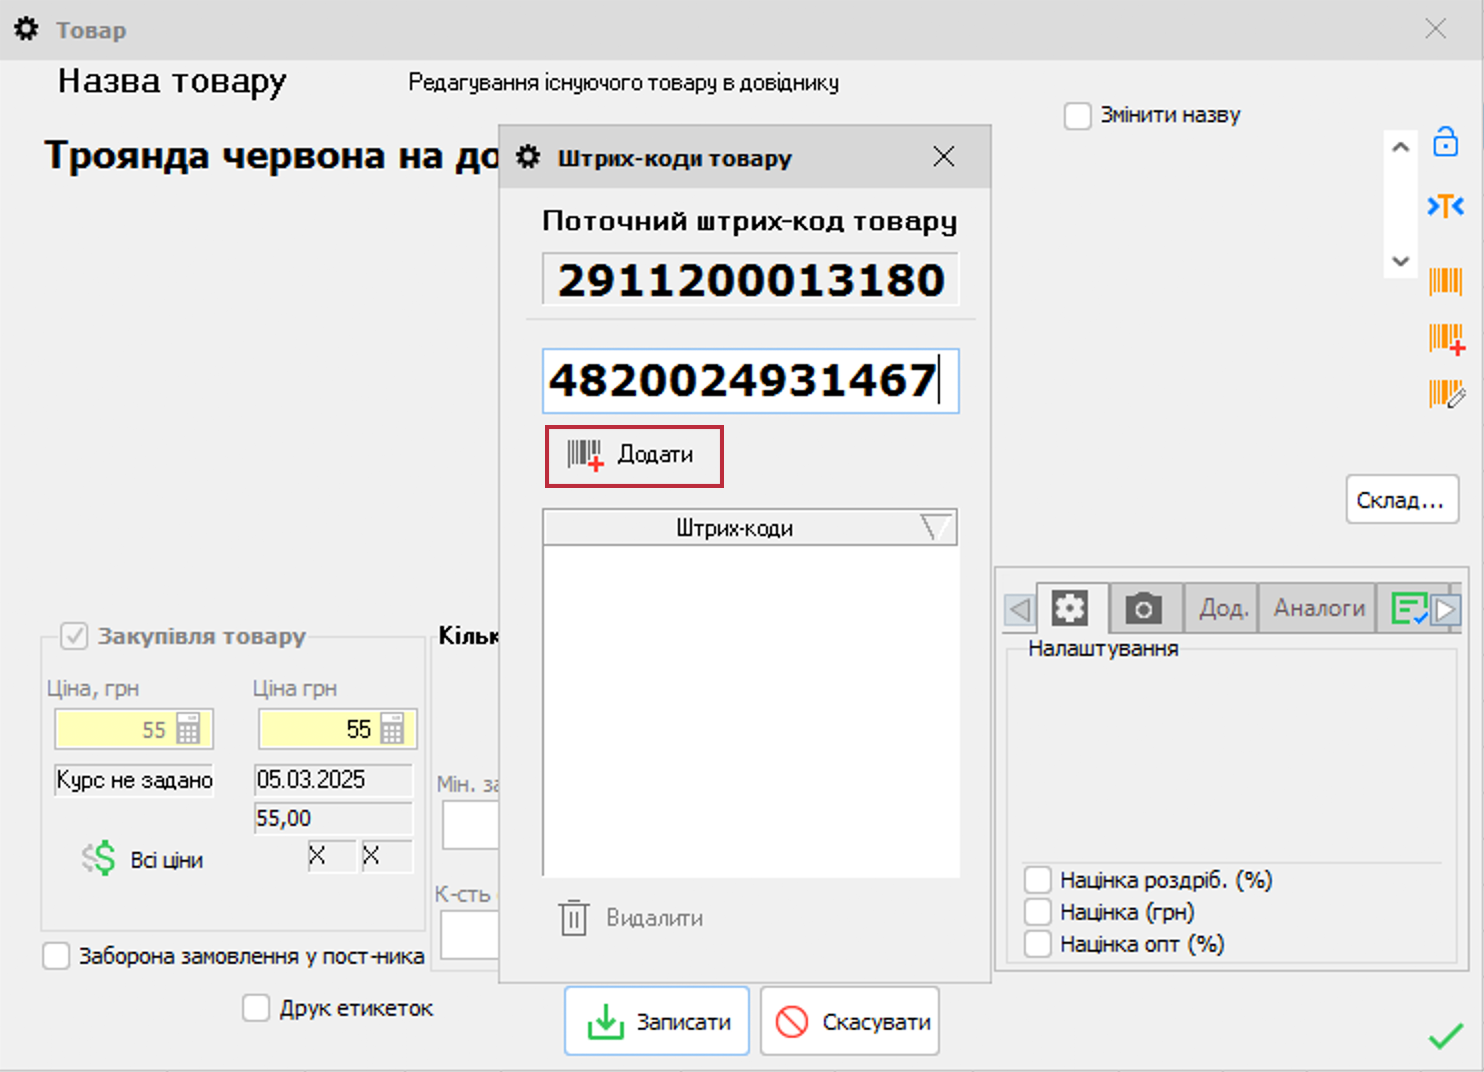Viewport: 1484px width, 1072px height.
Task: Click the 'Записати' save button
Action: pyautogui.click(x=657, y=1021)
